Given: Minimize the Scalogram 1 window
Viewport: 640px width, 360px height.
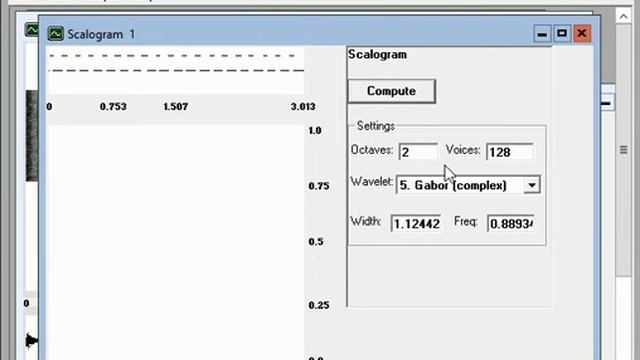Looking at the screenshot, I should (542, 33).
